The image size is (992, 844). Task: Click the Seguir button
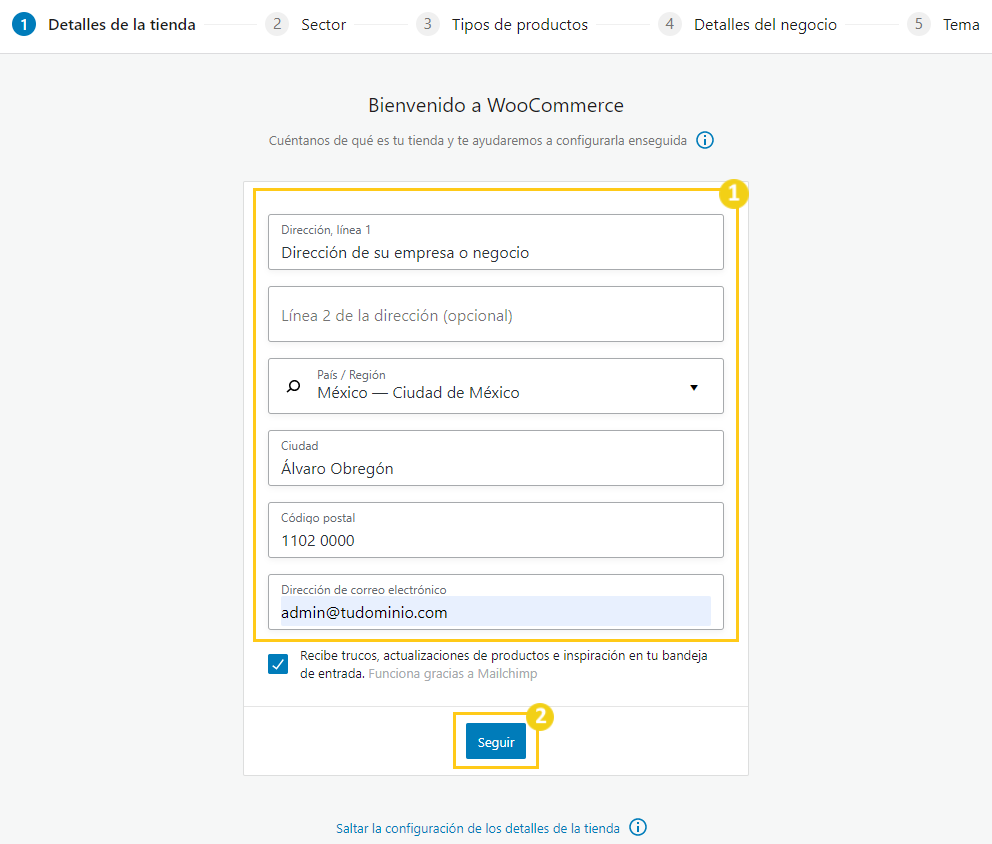tap(495, 741)
